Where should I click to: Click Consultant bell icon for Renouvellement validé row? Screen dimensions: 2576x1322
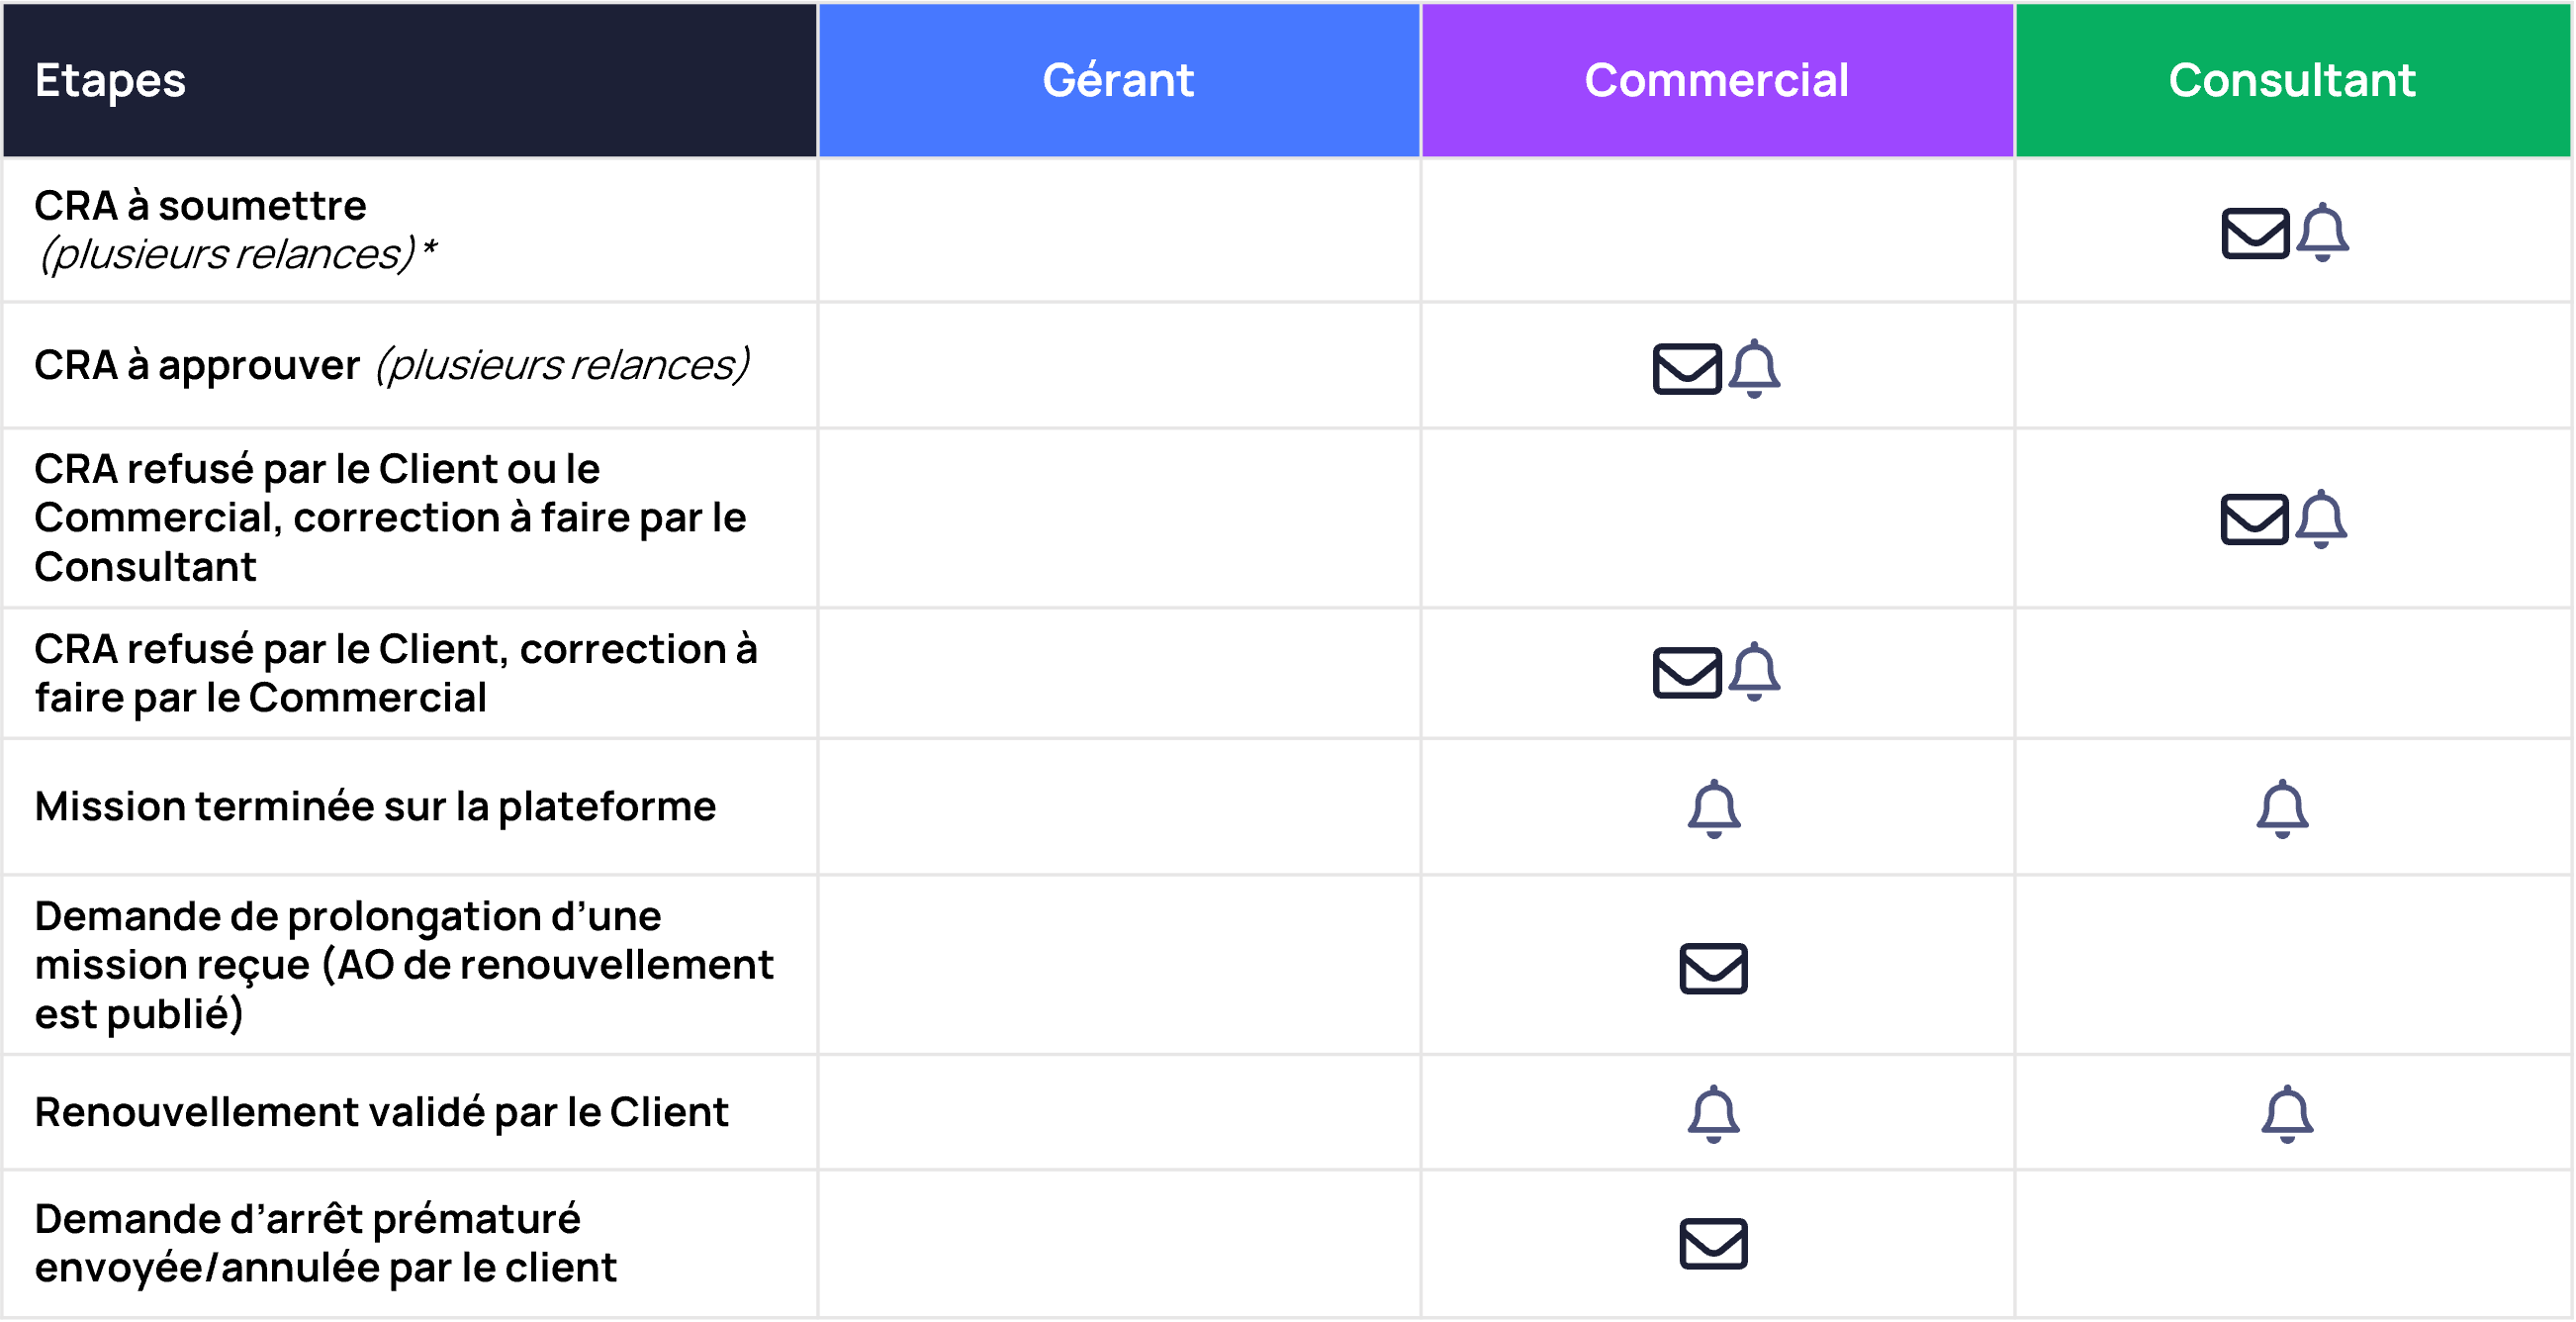tap(2287, 1115)
